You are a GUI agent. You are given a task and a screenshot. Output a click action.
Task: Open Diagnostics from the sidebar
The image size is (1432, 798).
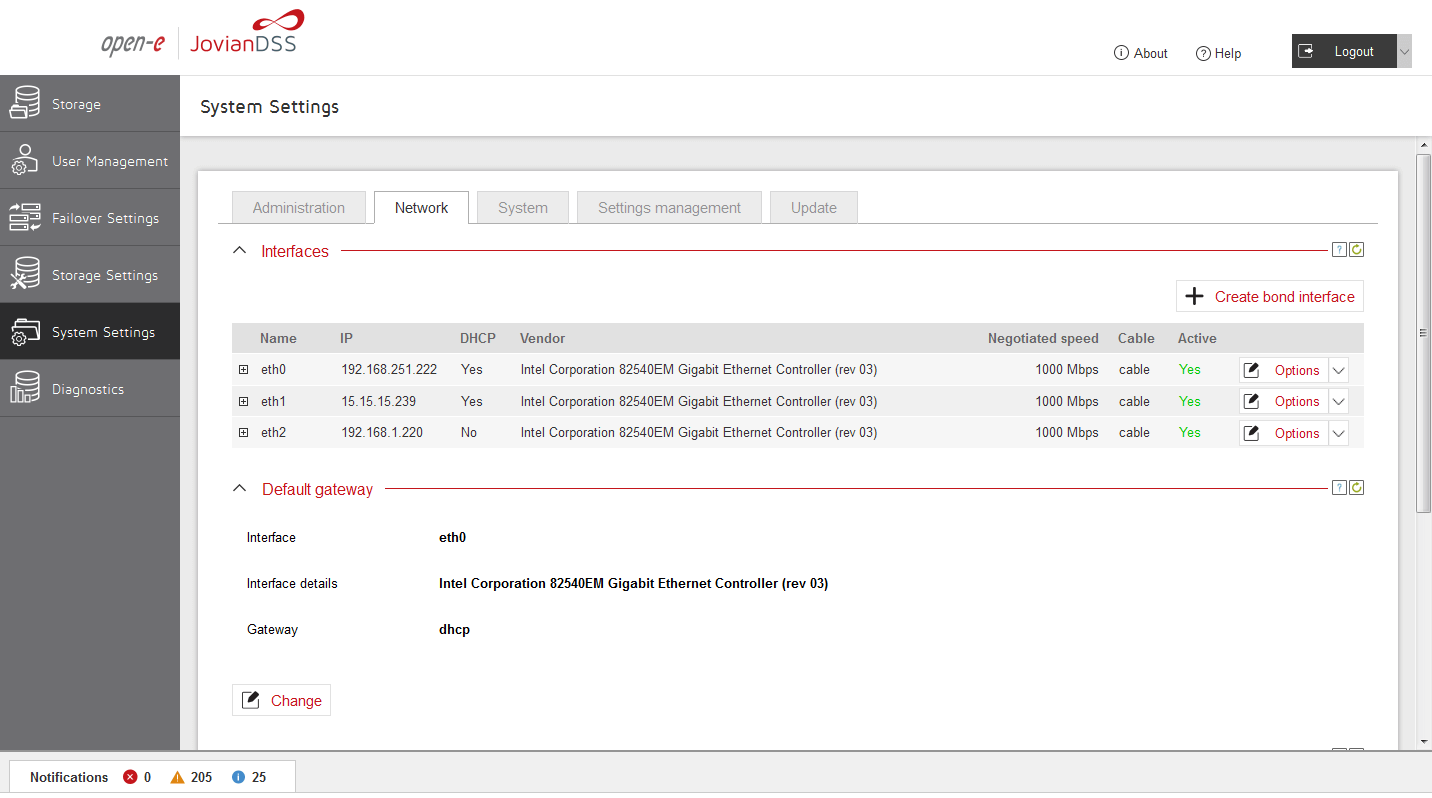[90, 389]
